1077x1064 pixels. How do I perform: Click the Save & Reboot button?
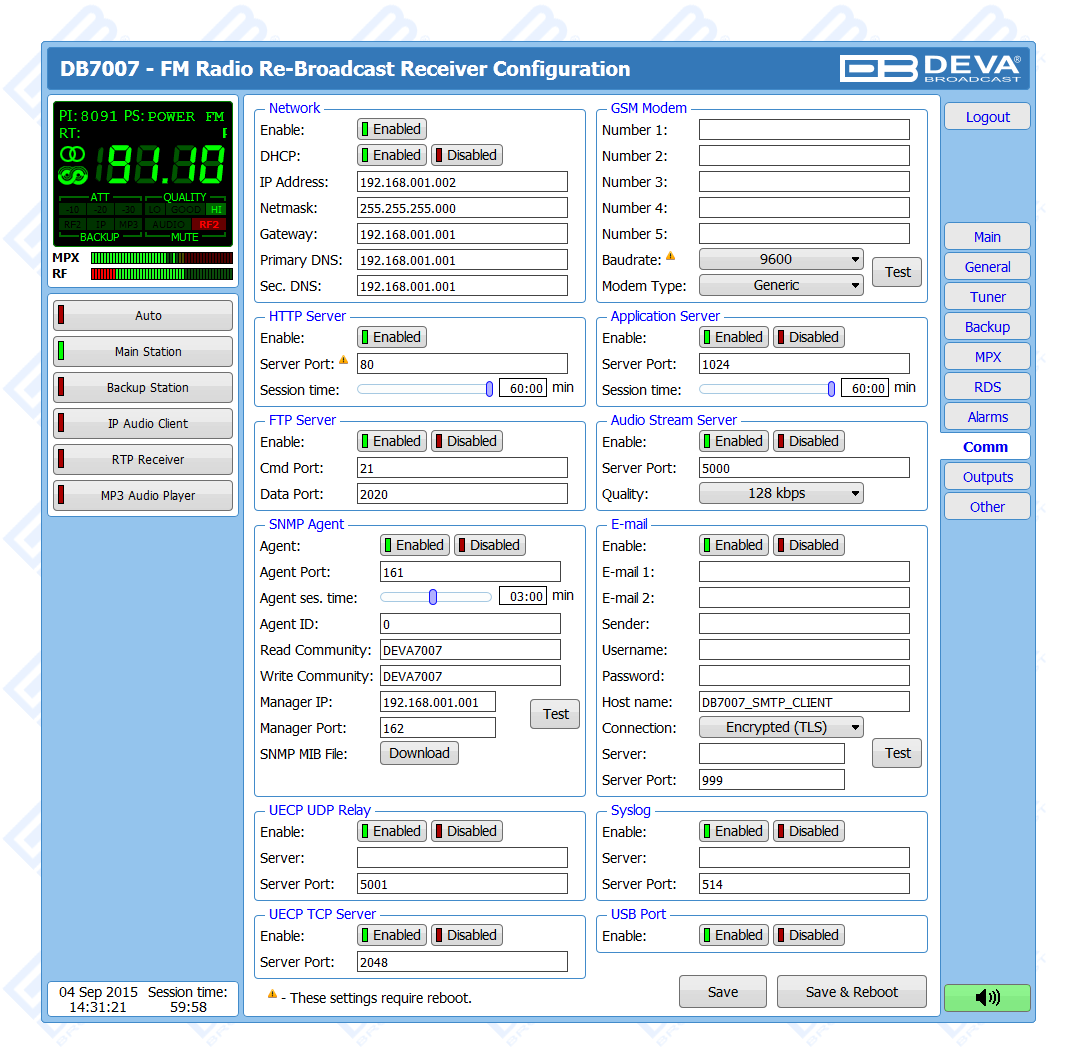tap(851, 992)
